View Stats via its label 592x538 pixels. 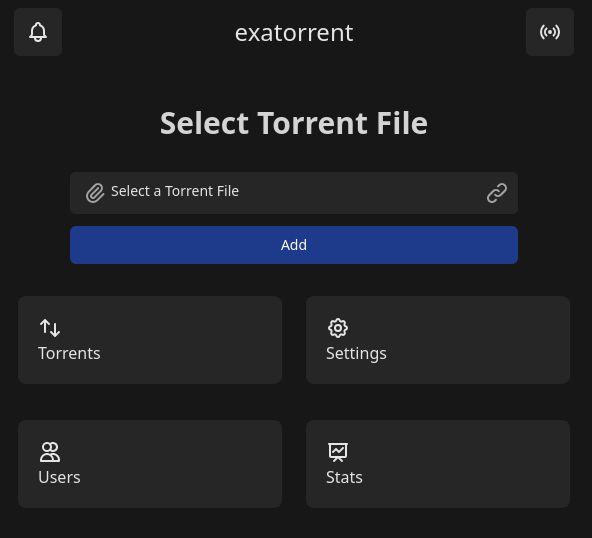[x=344, y=477]
